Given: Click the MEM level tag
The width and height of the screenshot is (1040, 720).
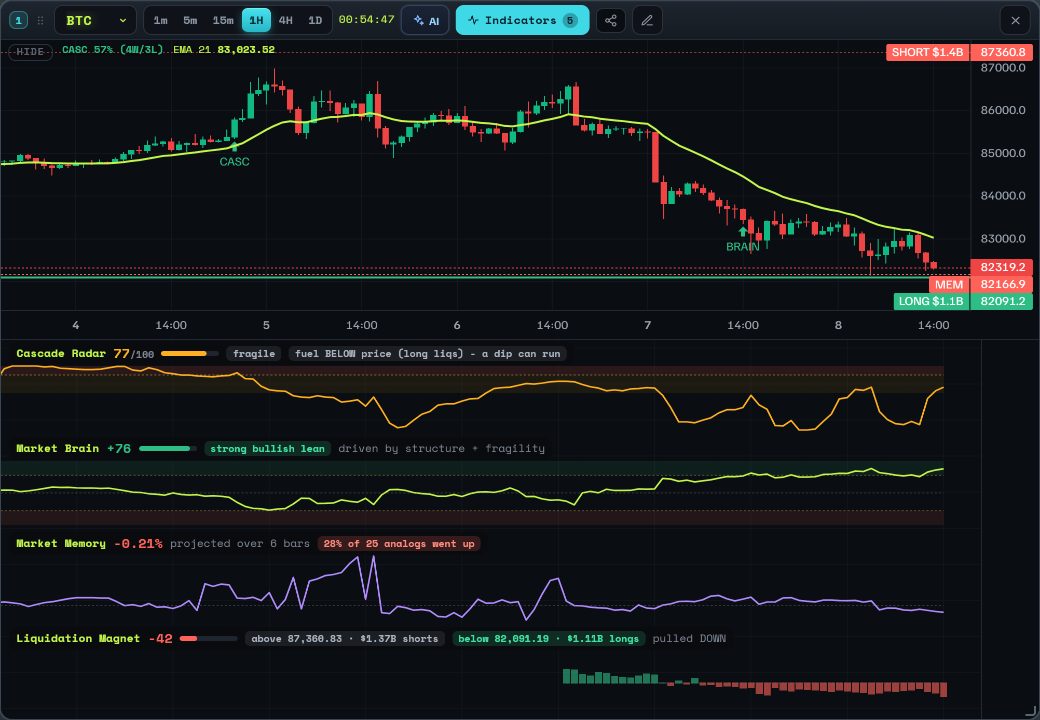Looking at the screenshot, I should click(949, 284).
